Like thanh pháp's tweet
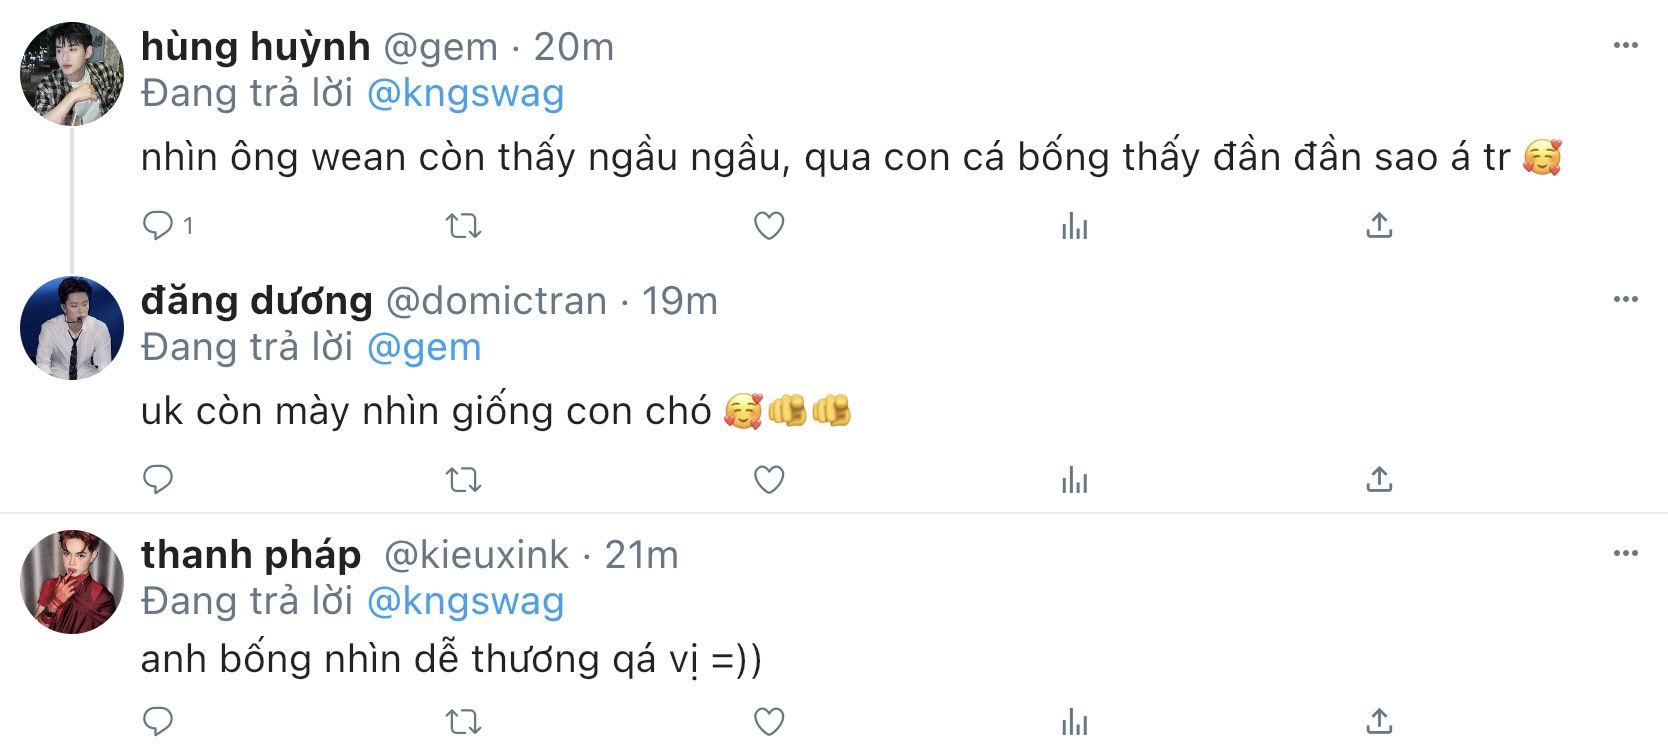Image resolution: width=1668 pixels, height=747 pixels. 768,721
